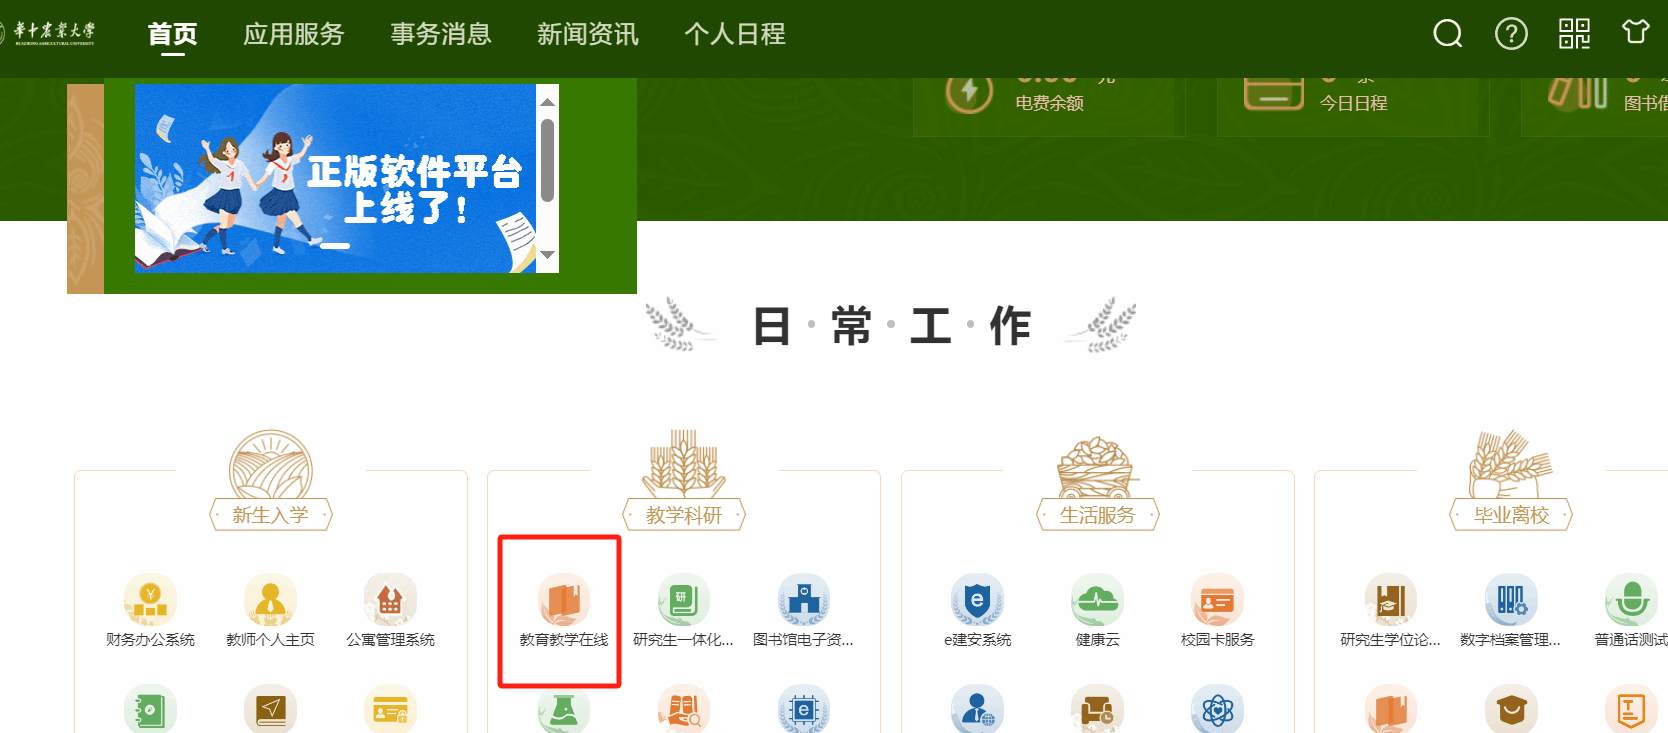
Task: Show the QR code icon in header
Action: (1574, 34)
